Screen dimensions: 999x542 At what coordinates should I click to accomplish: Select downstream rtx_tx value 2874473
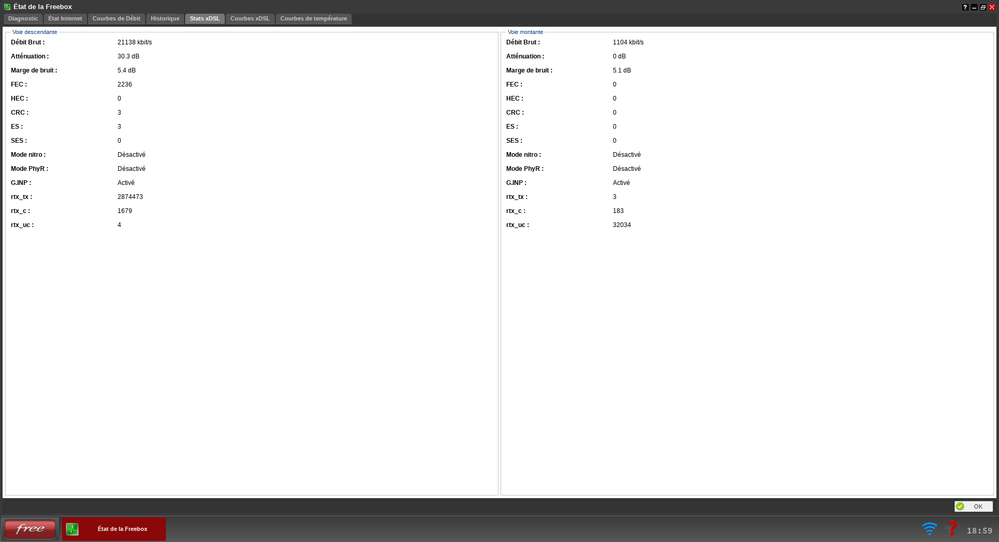(x=130, y=197)
